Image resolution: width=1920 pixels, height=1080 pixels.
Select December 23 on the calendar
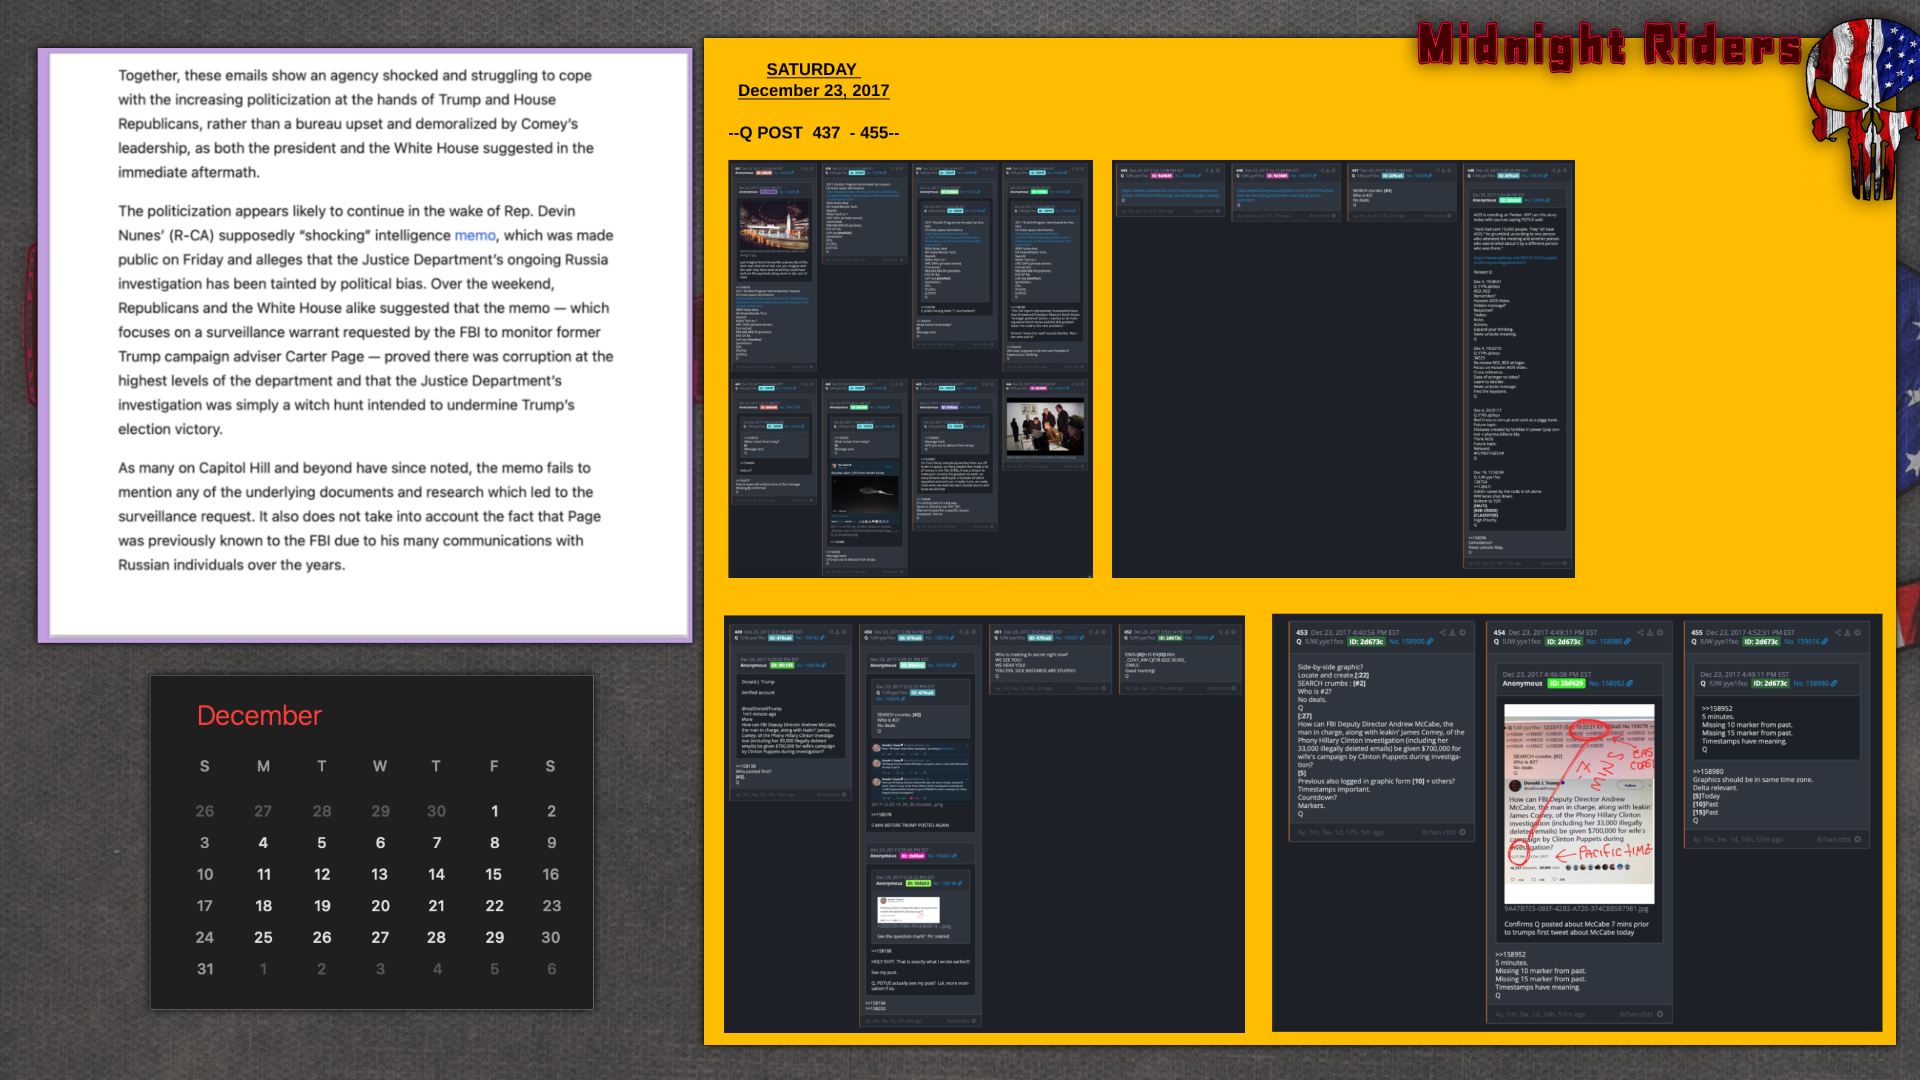pos(551,906)
